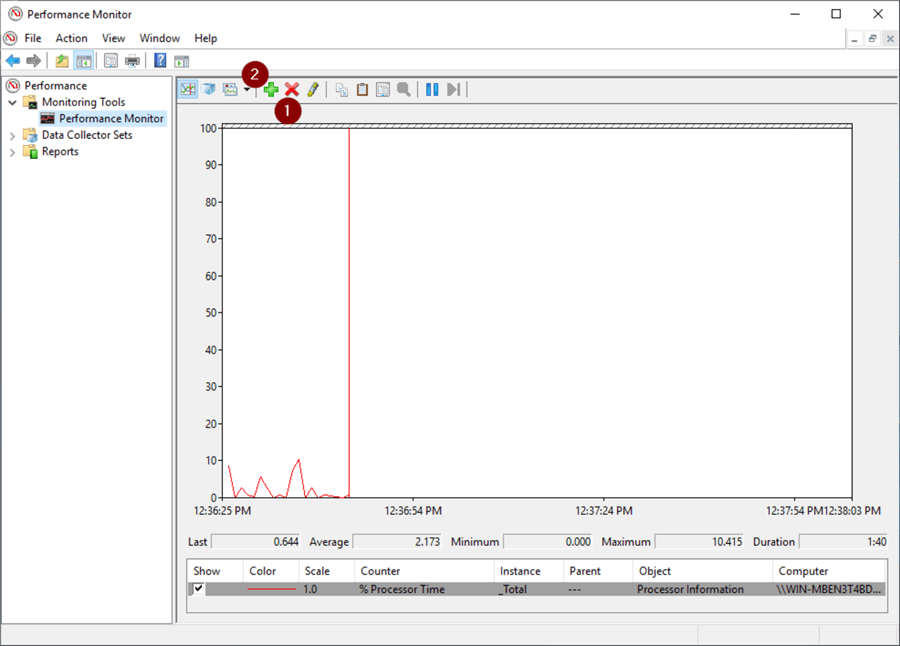Screen dimensions: 900x646
Task: Select Performance Monitor in the tree
Action: [x=110, y=118]
